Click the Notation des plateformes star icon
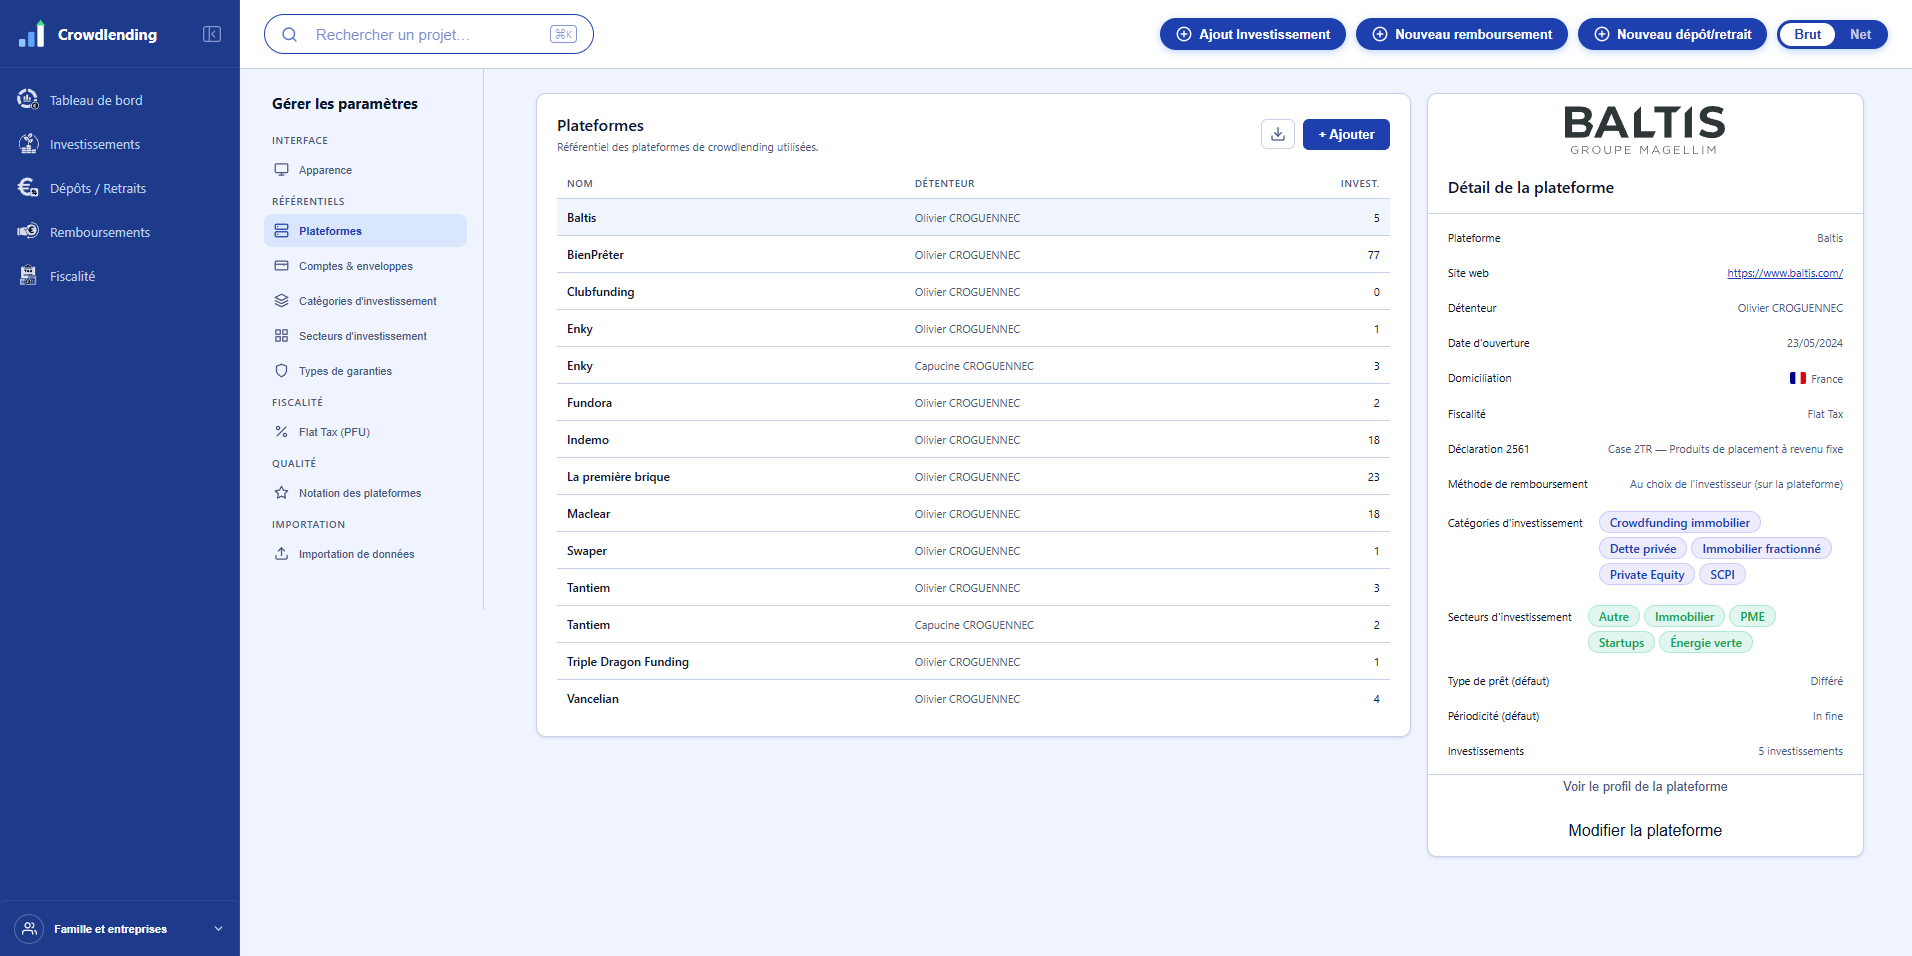 282,493
